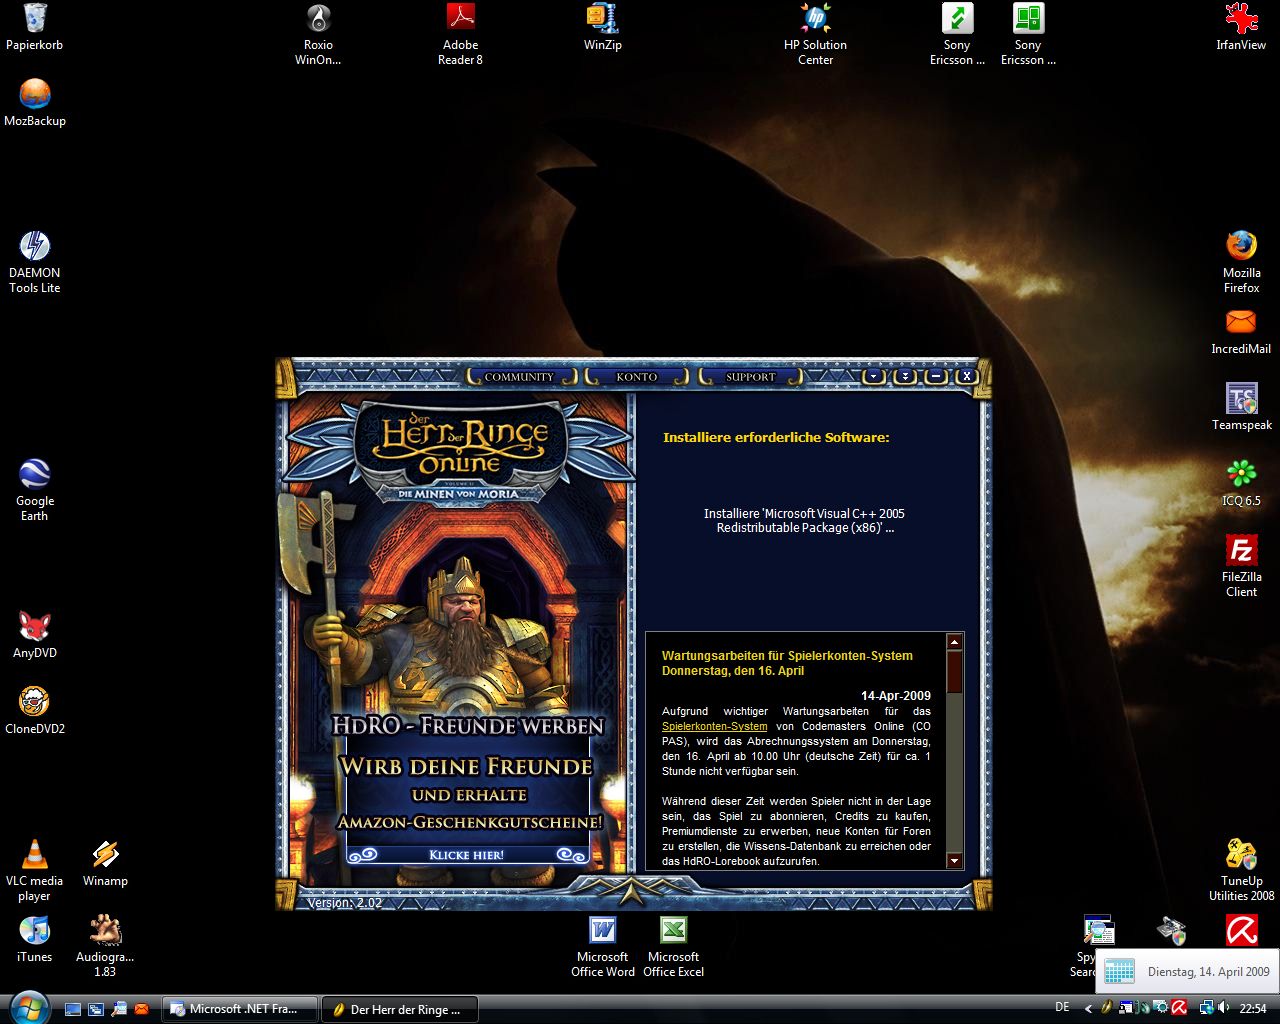
Task: Open the Papierkorb recycle bin
Action: coord(34,18)
